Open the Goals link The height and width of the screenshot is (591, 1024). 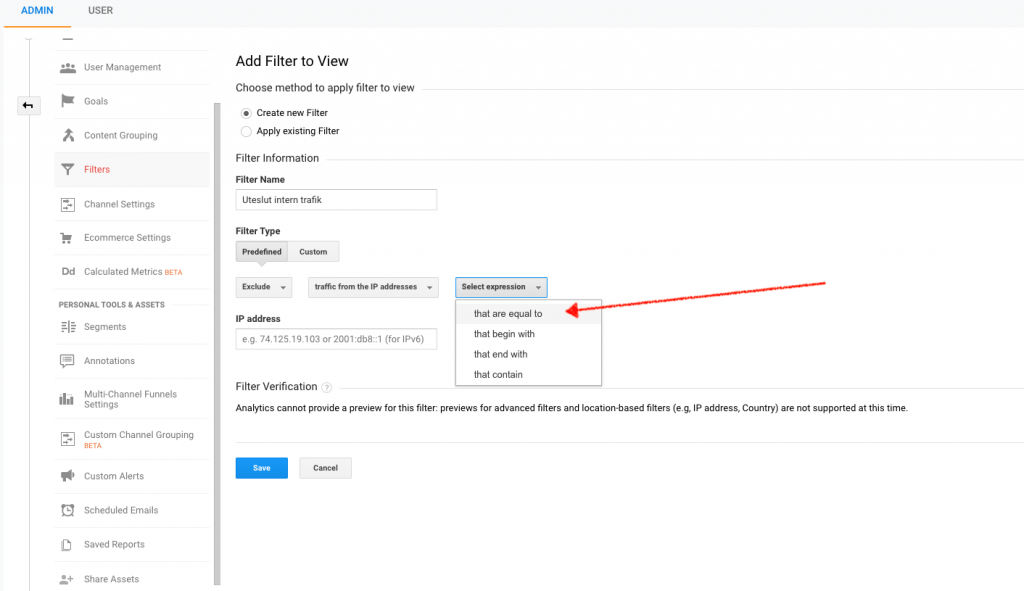tap(96, 101)
